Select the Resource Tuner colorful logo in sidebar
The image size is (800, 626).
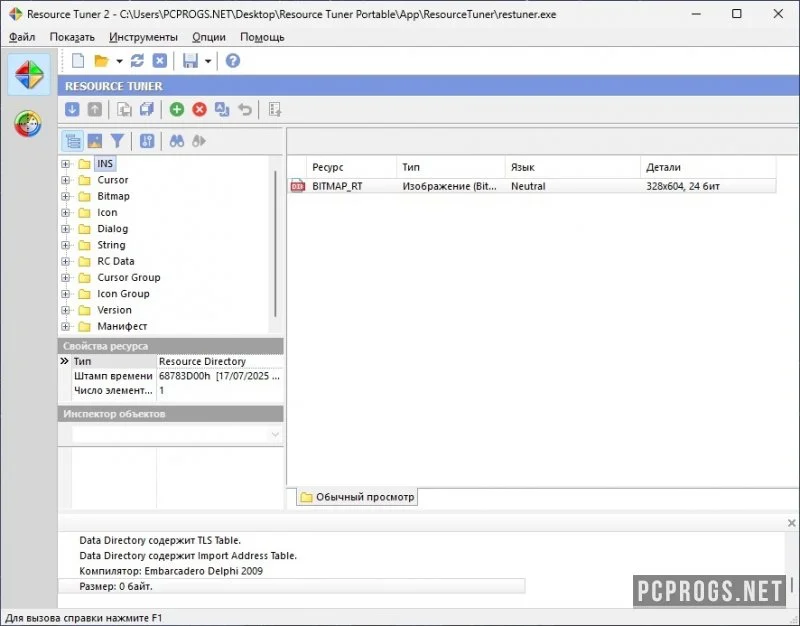(29, 74)
